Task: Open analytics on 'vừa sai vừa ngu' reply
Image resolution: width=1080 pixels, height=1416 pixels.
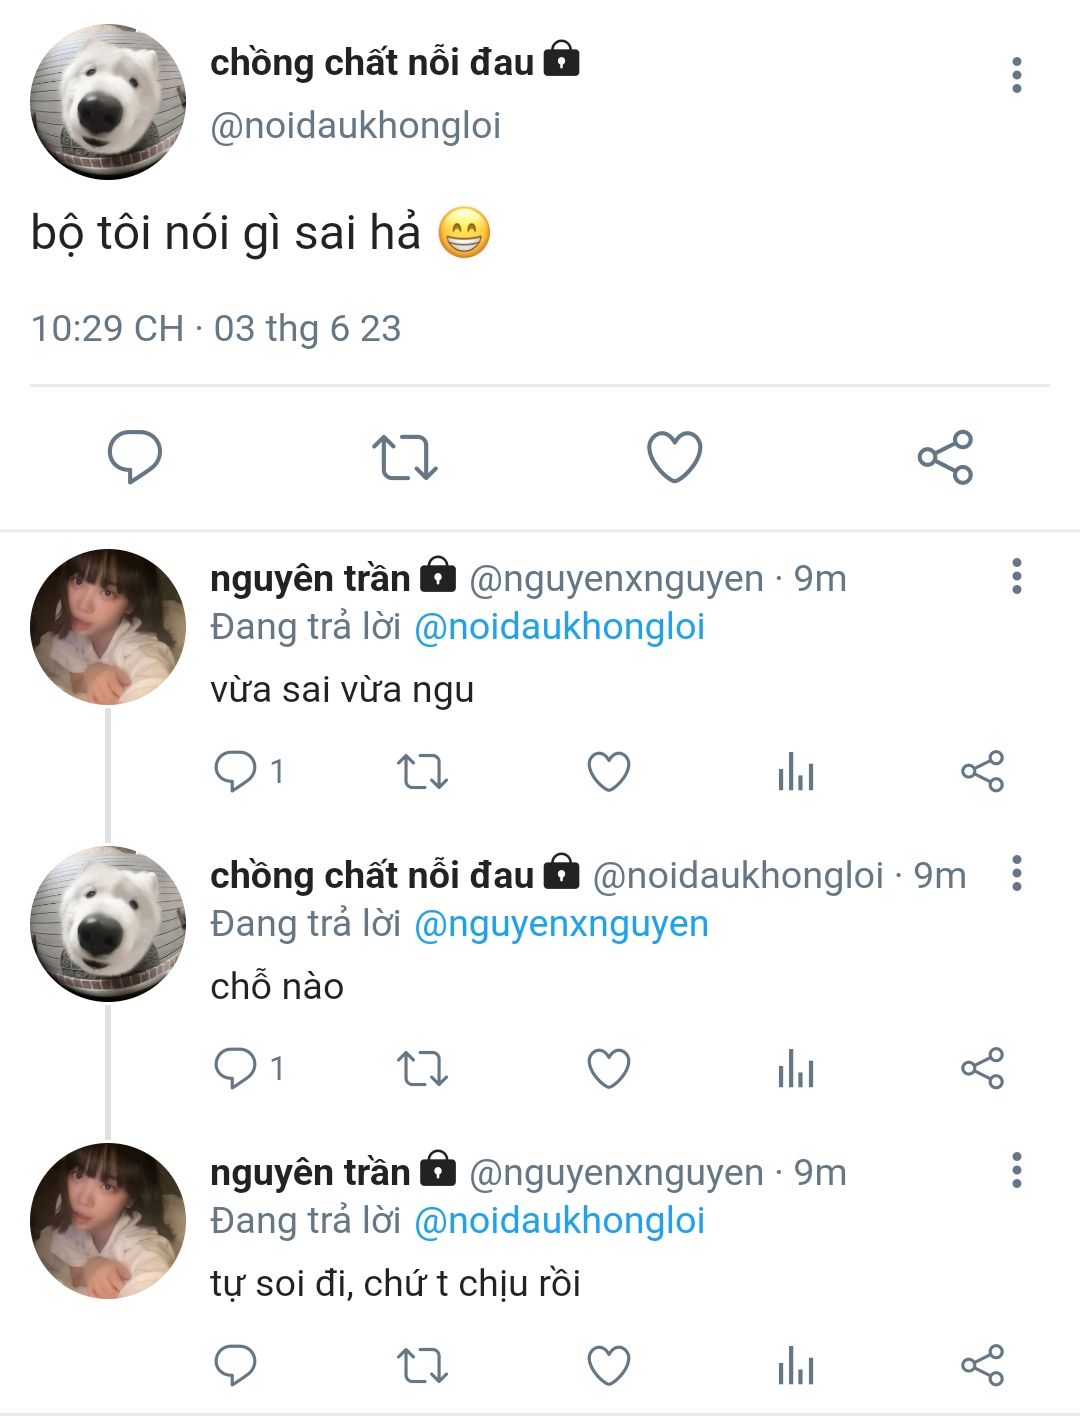Action: [x=796, y=772]
